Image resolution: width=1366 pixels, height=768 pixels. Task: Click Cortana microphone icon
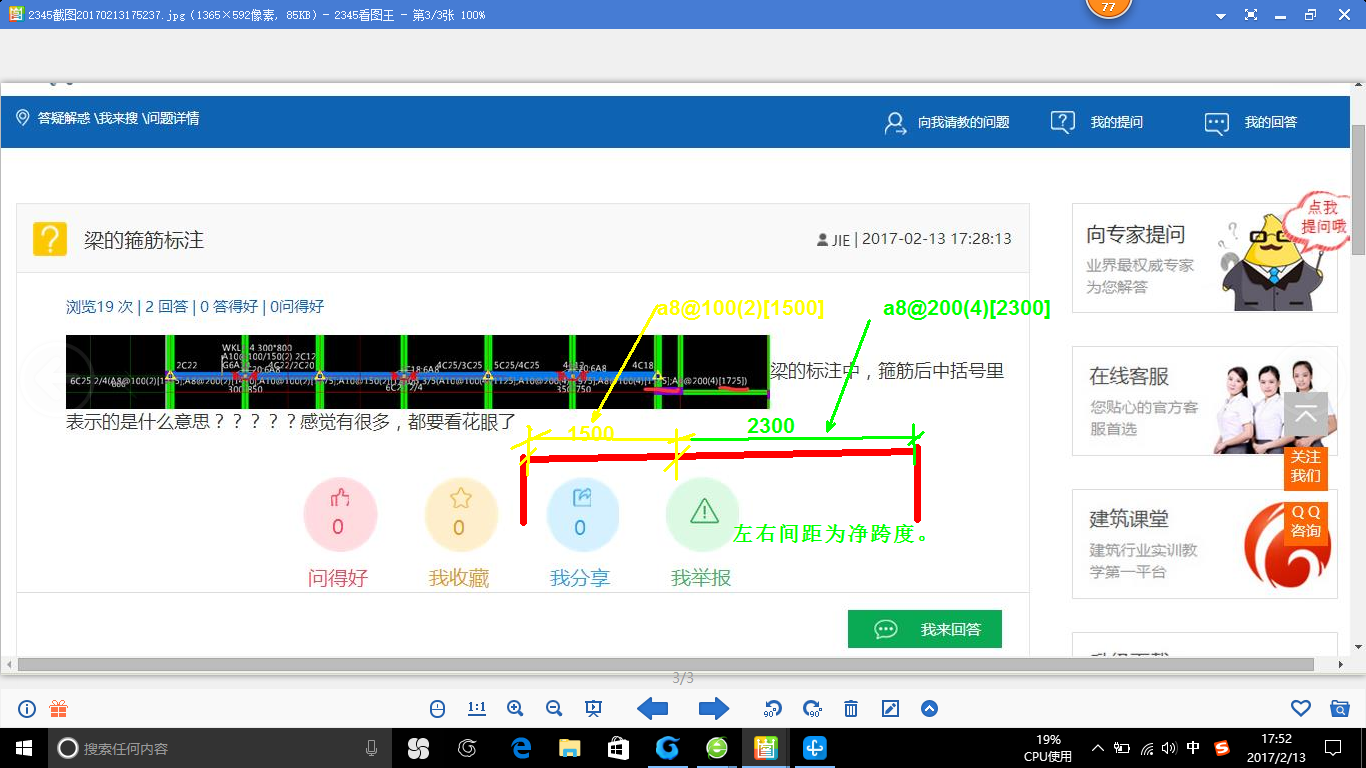[372, 748]
